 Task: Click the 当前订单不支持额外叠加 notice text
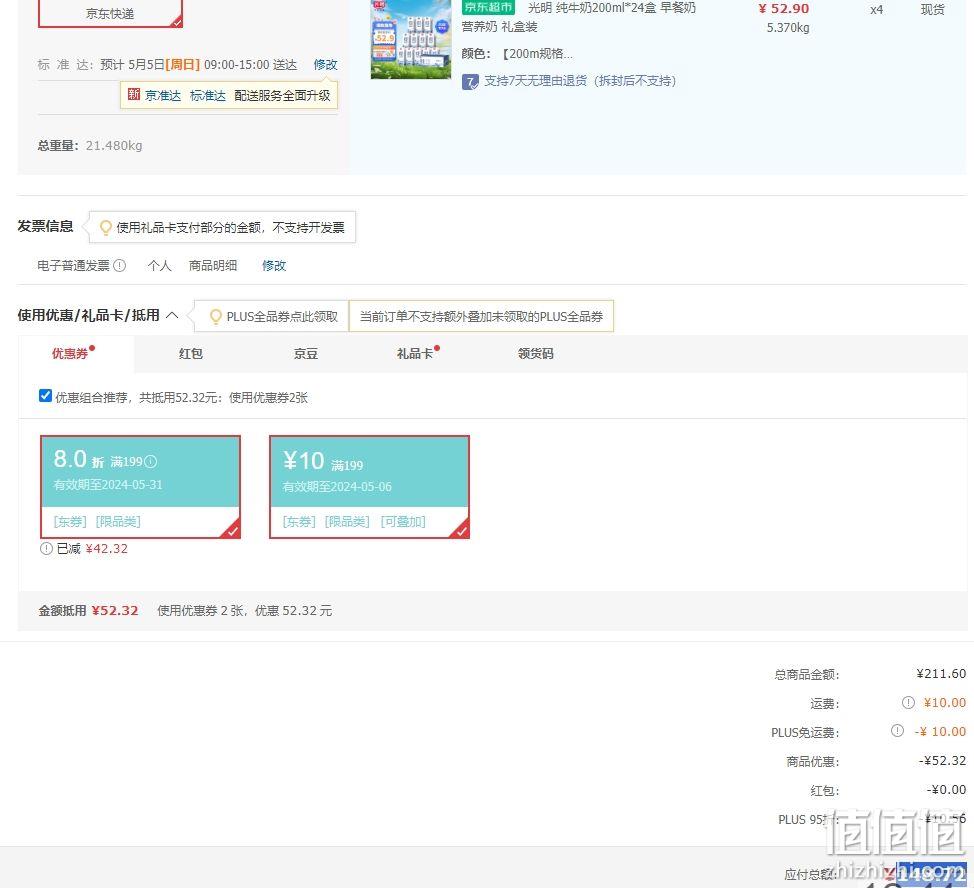pyautogui.click(x=481, y=317)
